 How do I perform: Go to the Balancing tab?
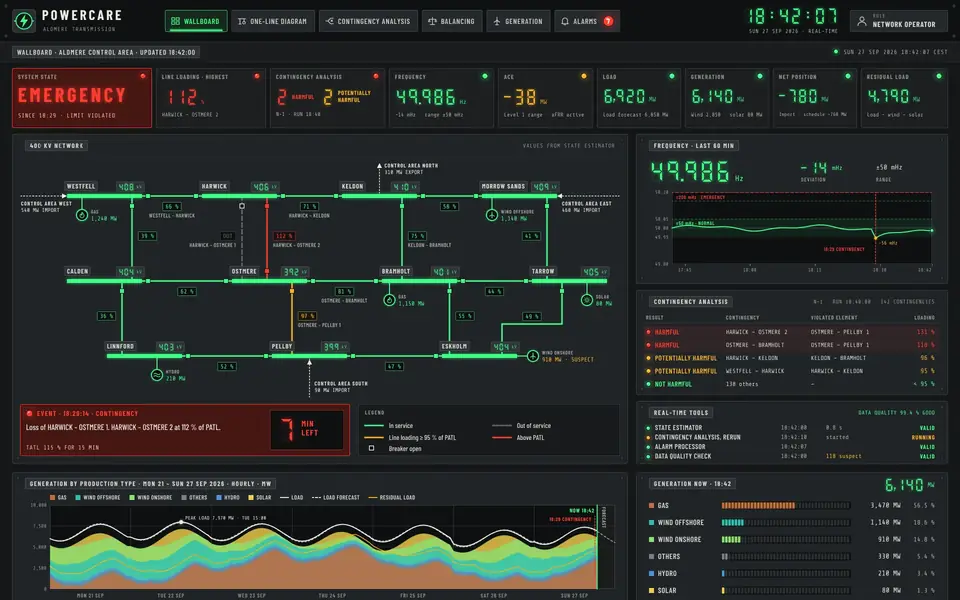[452, 21]
